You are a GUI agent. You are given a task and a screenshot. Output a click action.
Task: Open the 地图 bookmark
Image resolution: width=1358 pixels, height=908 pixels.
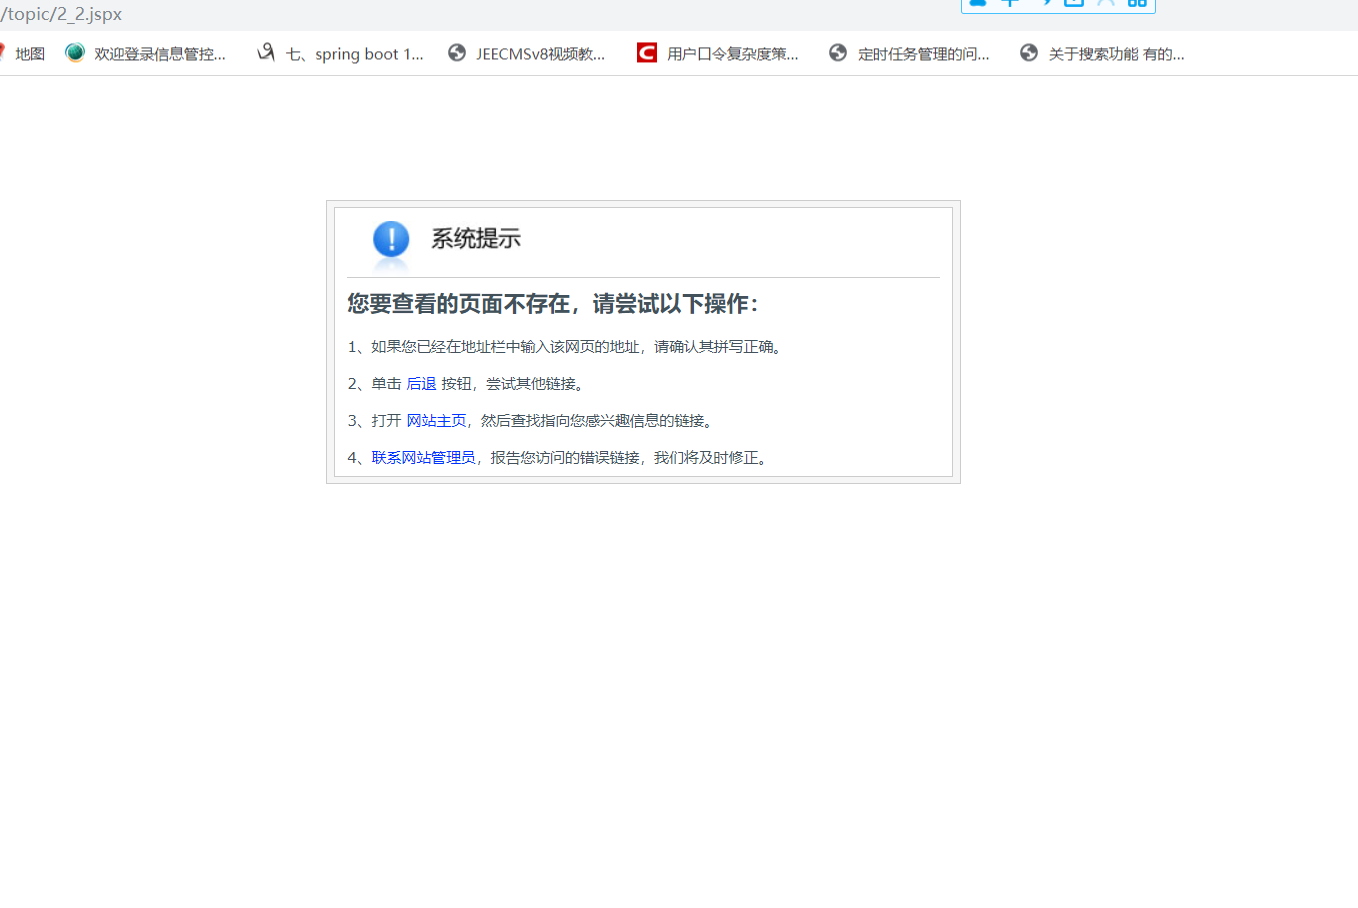click(22, 54)
